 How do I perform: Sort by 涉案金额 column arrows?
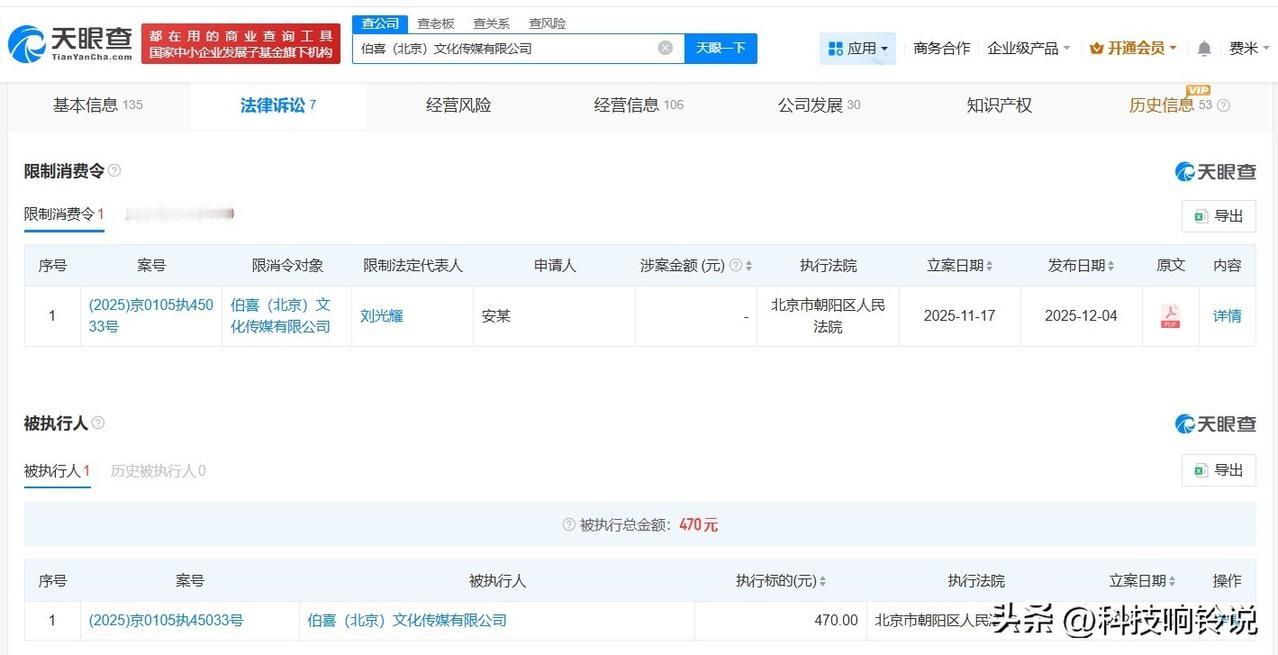[x=749, y=266]
